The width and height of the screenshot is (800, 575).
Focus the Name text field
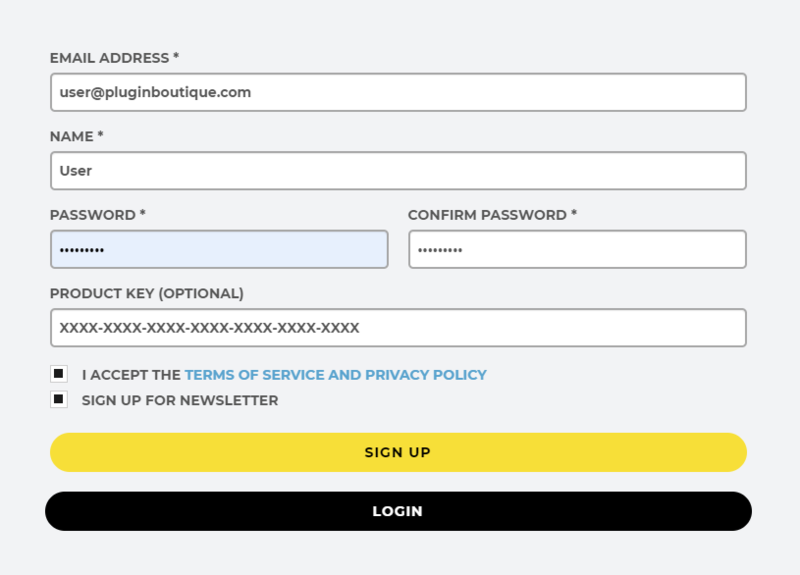click(398, 170)
